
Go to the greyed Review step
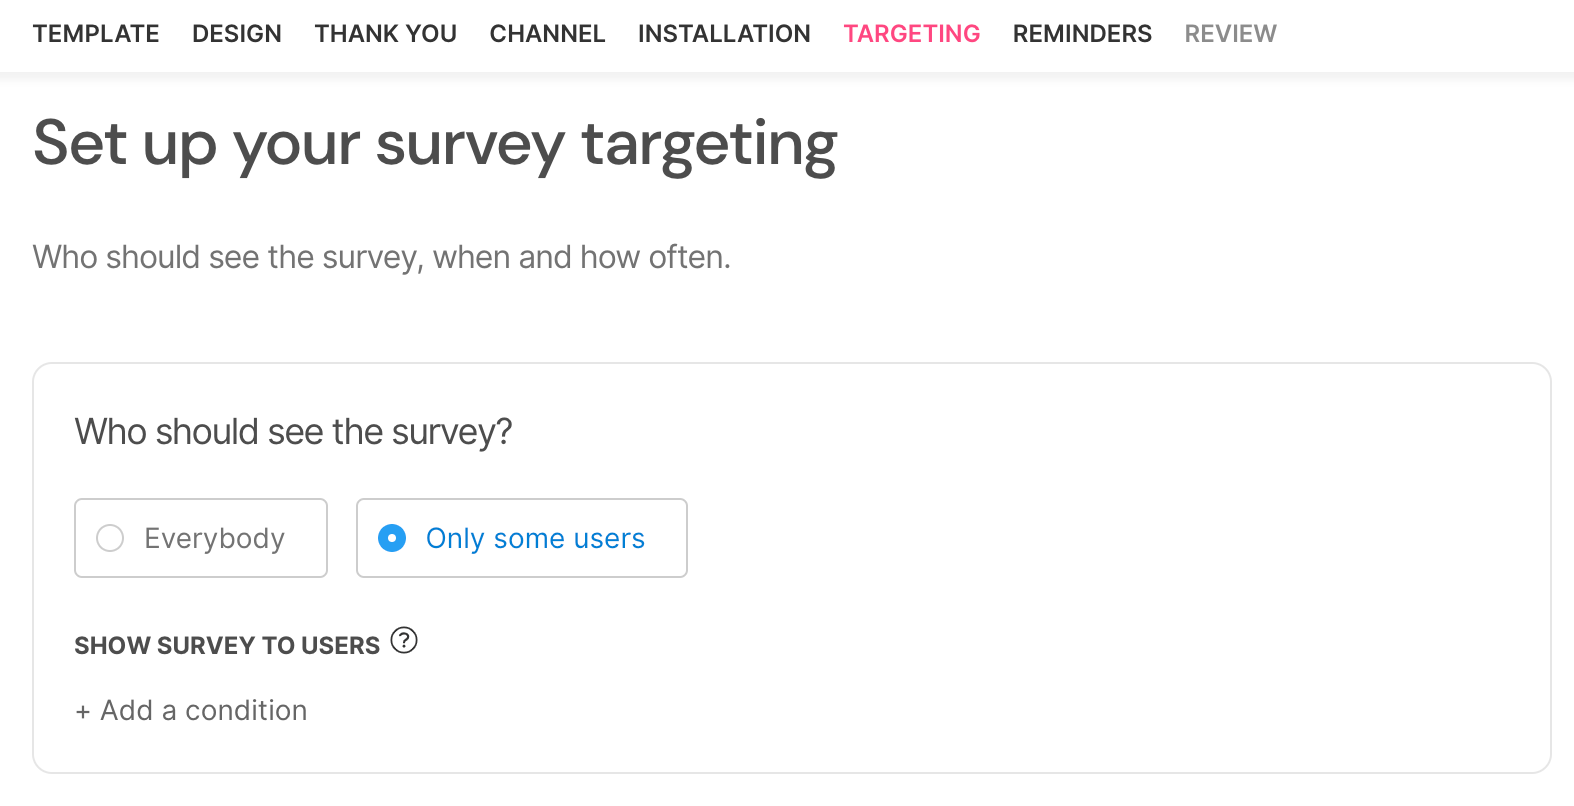1230,34
